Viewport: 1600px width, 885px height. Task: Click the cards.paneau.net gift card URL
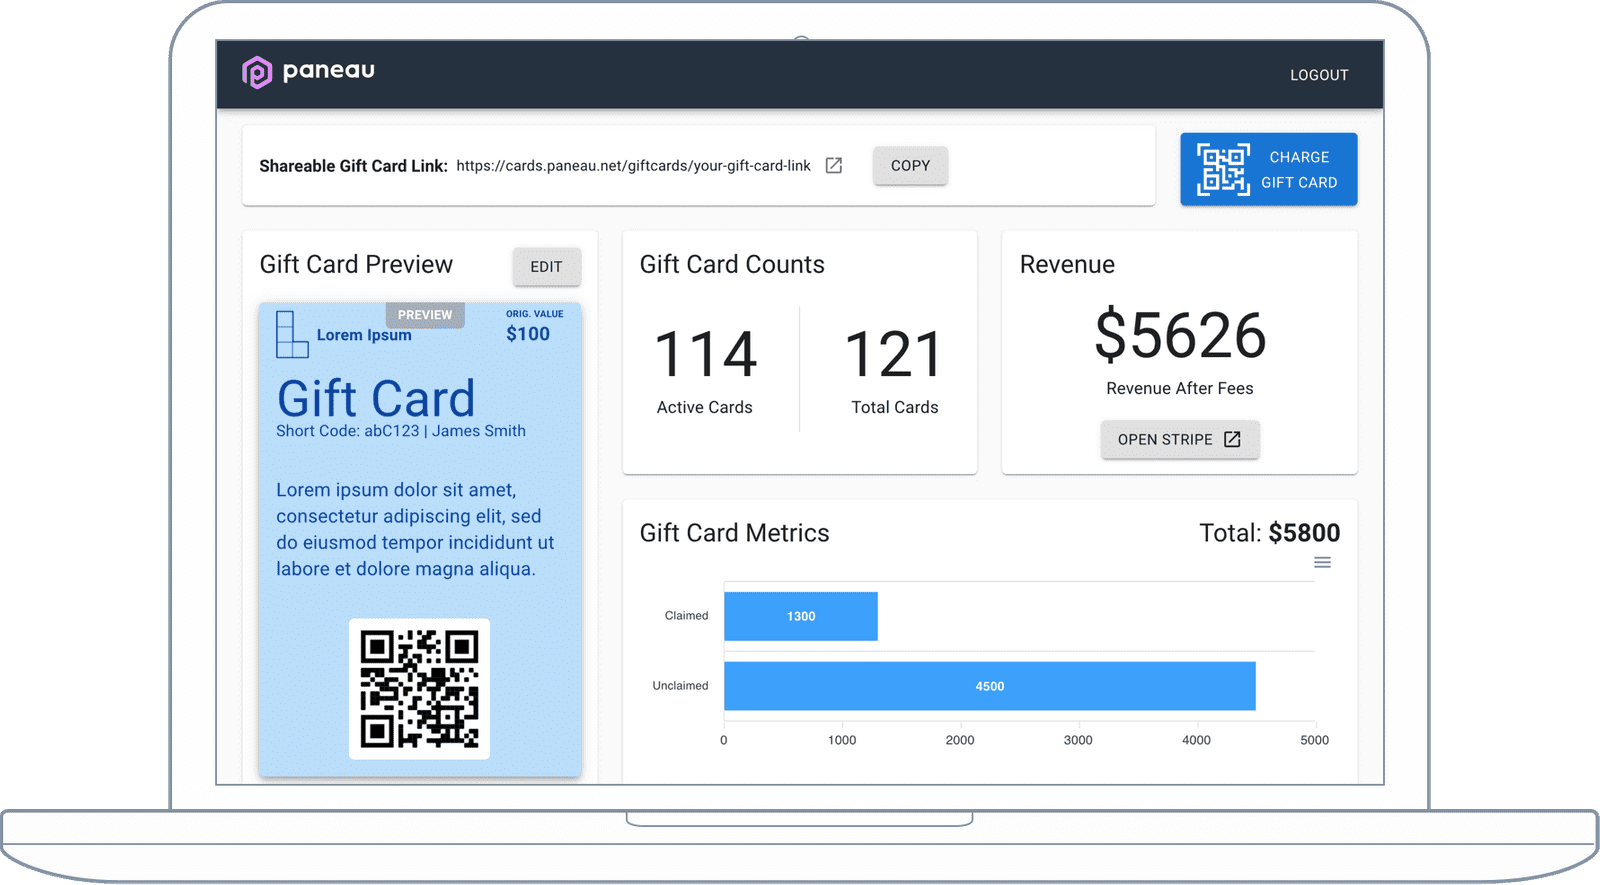(x=633, y=166)
